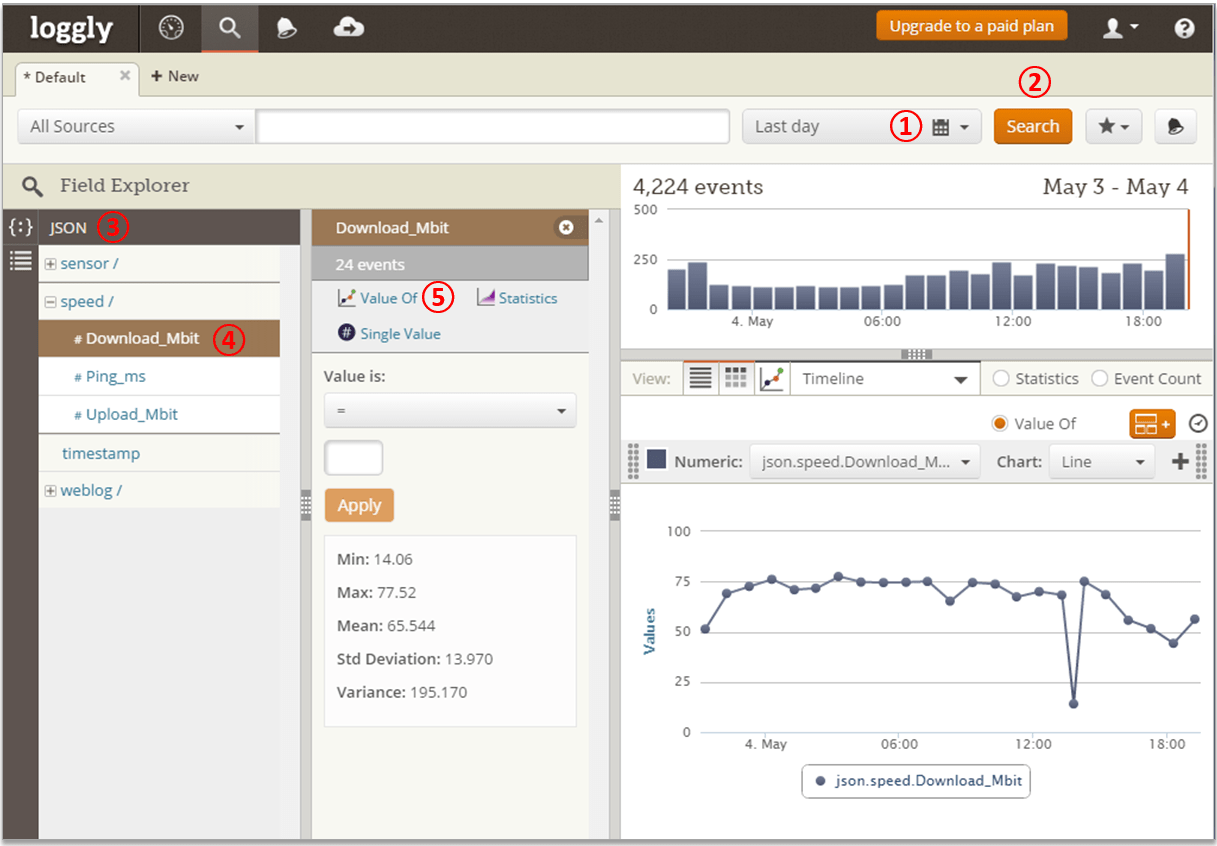Image resolution: width=1217 pixels, height=846 pixels.
Task: Open the Chart type Line dropdown
Action: tap(1102, 462)
